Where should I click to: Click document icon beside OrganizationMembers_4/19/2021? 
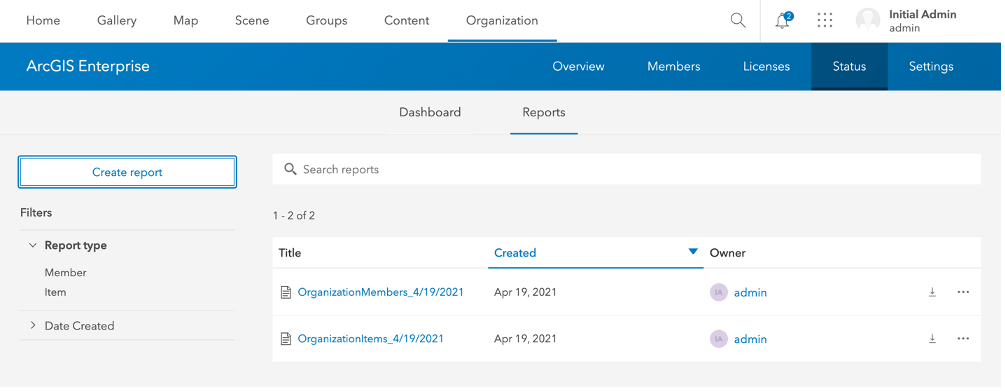pyautogui.click(x=286, y=292)
